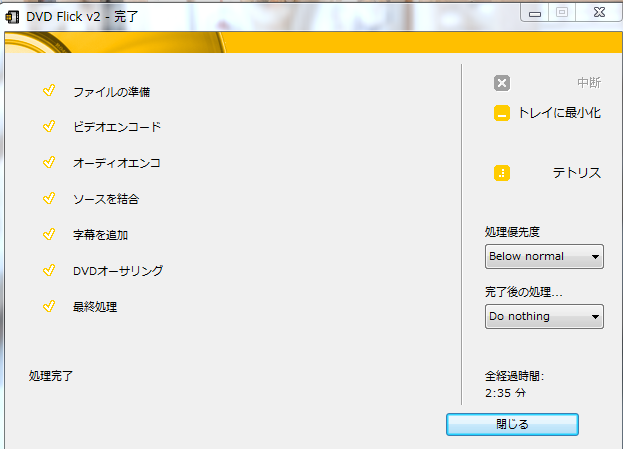Viewport: 623px width, 449px height.
Task: Click the 2:35 分 elapsed time value
Action: [505, 393]
